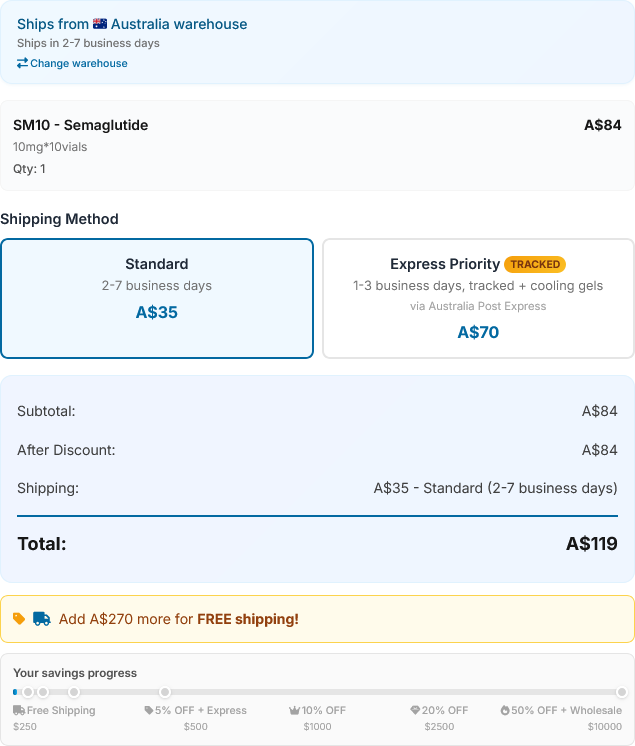
Task: Click the '$1000' milestone label
Action: (x=317, y=726)
